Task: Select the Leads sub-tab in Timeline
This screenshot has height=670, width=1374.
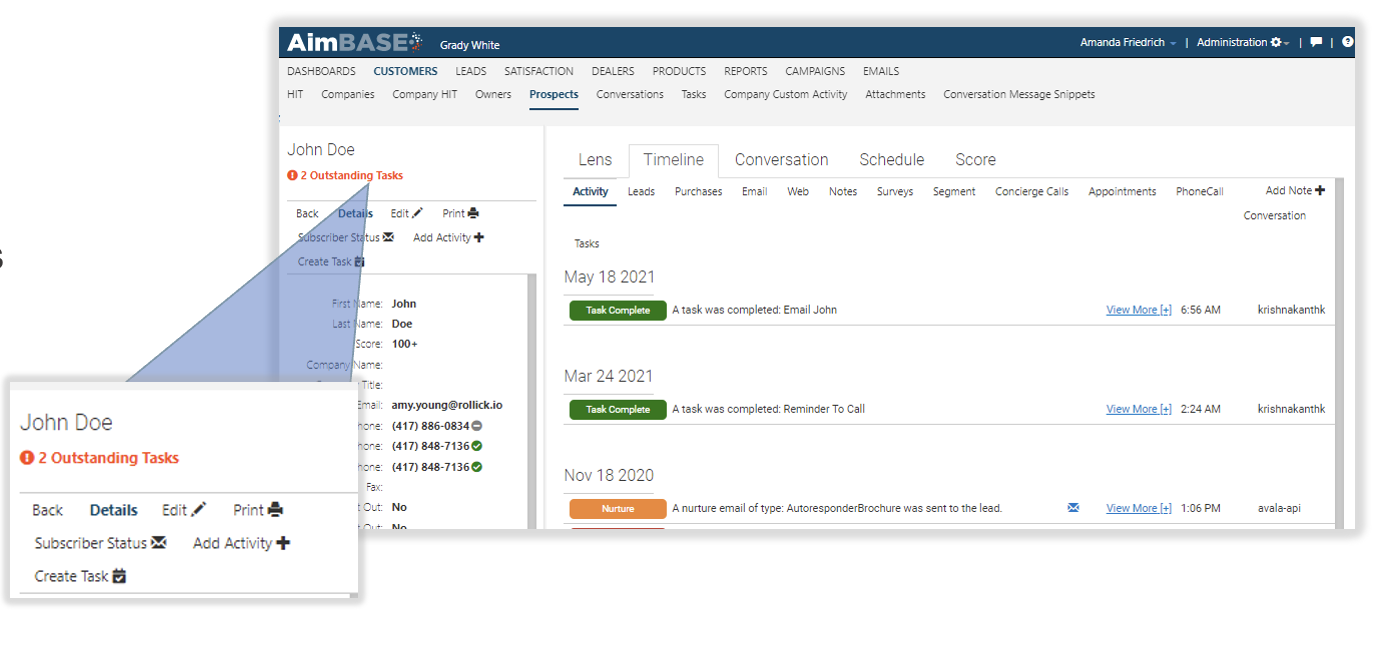Action: point(640,191)
